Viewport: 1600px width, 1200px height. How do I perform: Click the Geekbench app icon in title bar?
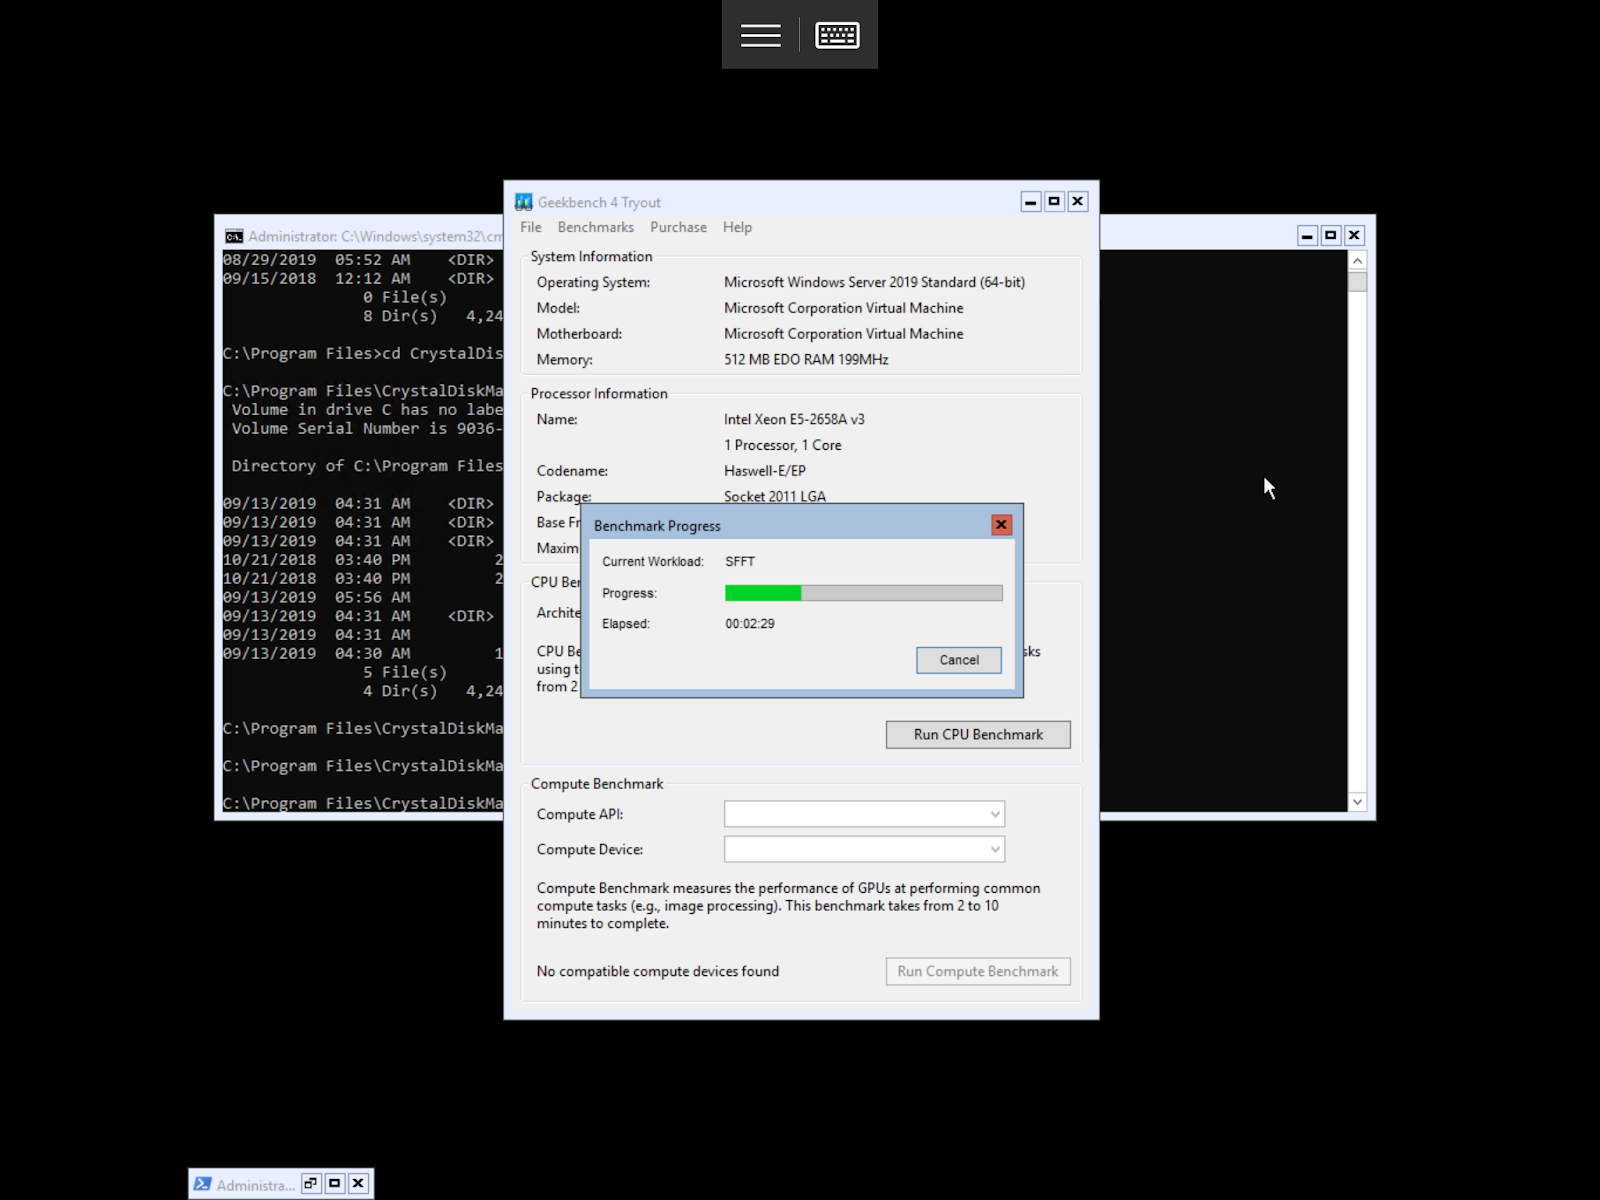[524, 202]
